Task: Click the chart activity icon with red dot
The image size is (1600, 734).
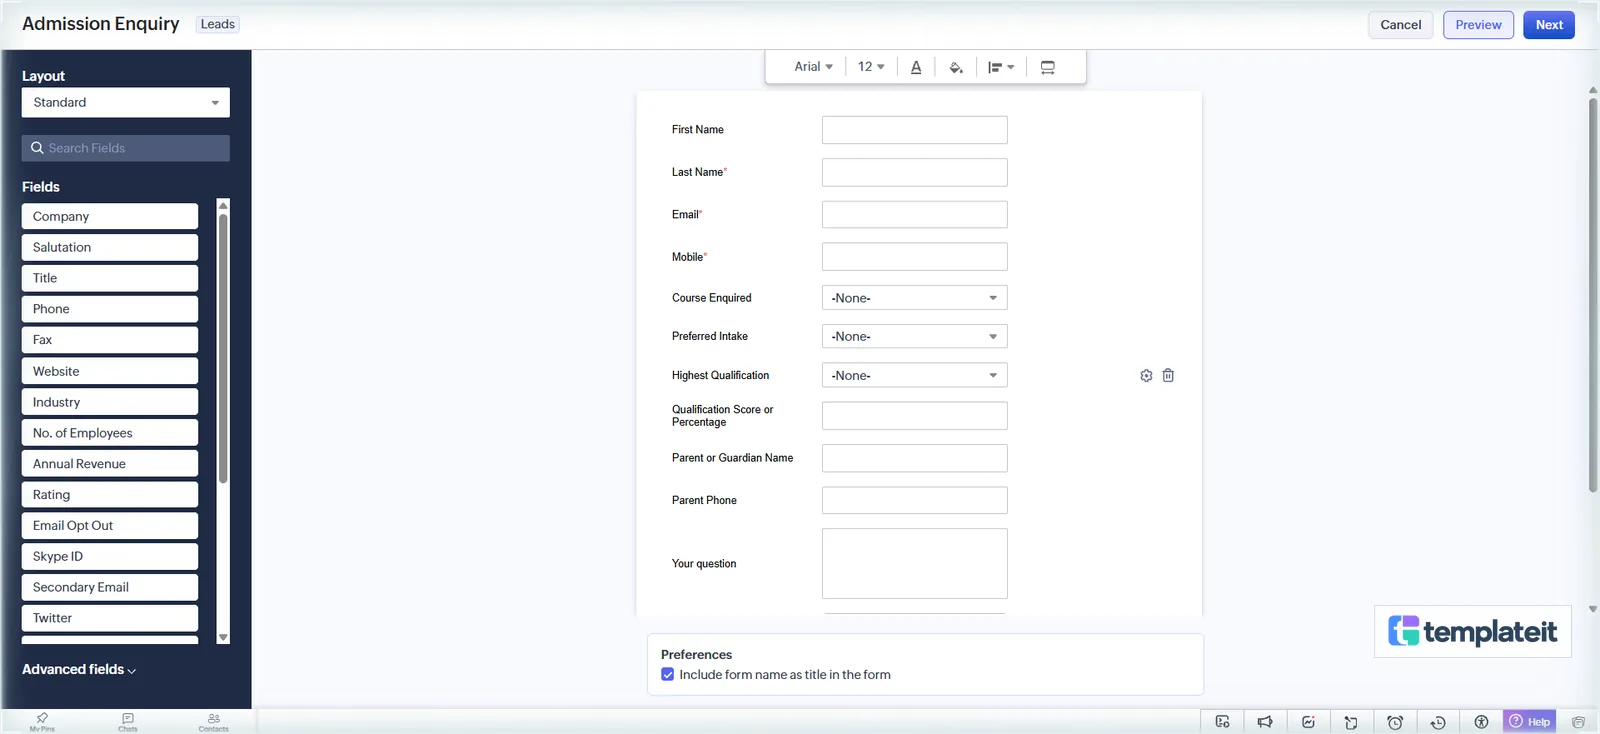Action: [x=1308, y=722]
